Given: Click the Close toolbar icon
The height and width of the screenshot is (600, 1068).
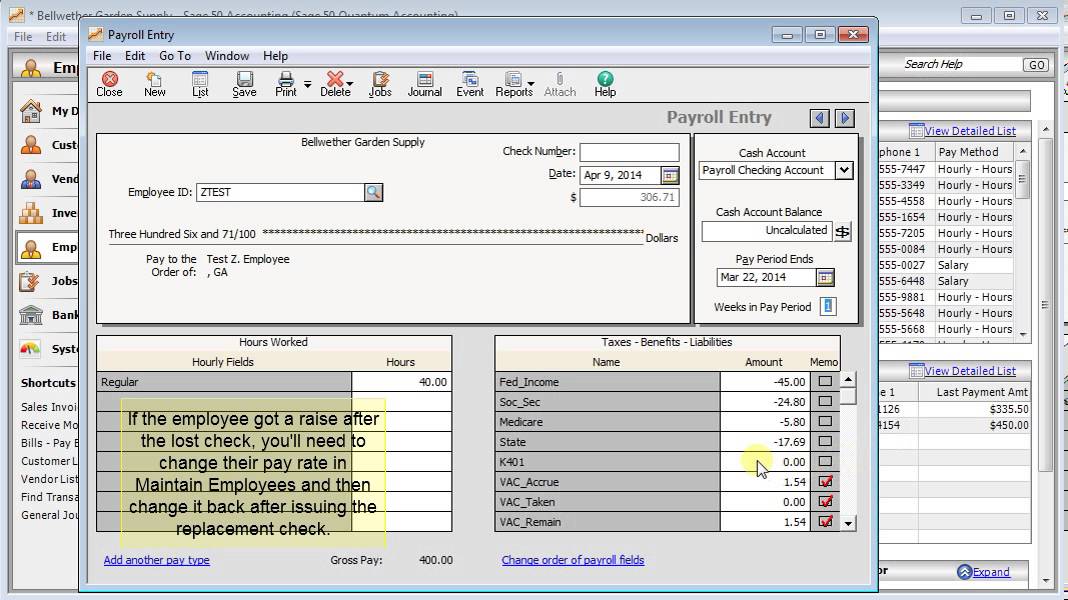Looking at the screenshot, I should click(x=109, y=84).
